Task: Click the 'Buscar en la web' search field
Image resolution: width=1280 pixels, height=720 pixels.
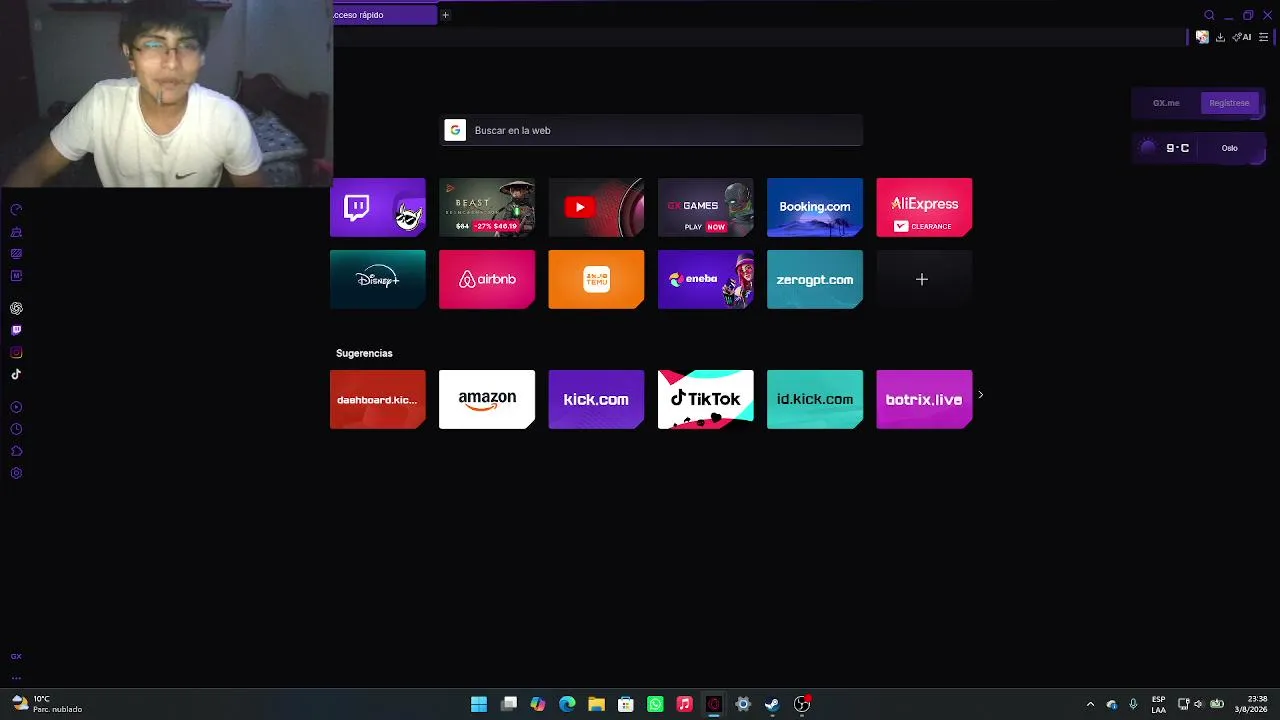Action: pyautogui.click(x=652, y=130)
